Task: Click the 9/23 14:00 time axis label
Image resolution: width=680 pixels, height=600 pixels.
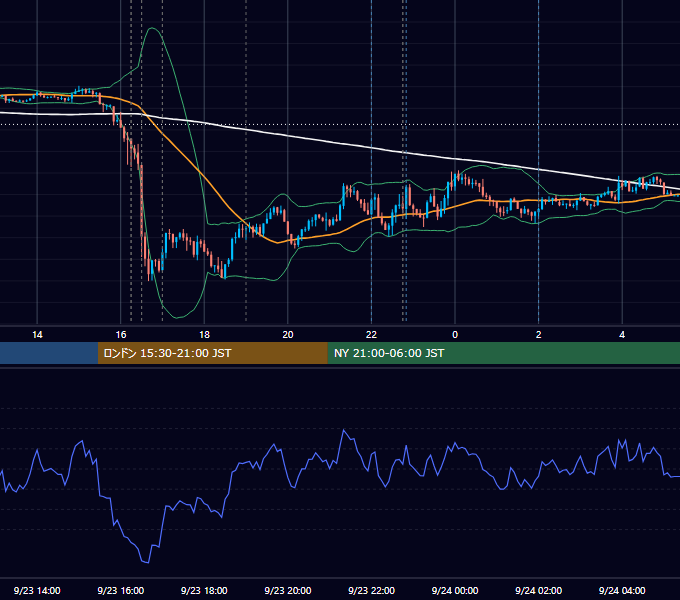Action: tap(37, 590)
